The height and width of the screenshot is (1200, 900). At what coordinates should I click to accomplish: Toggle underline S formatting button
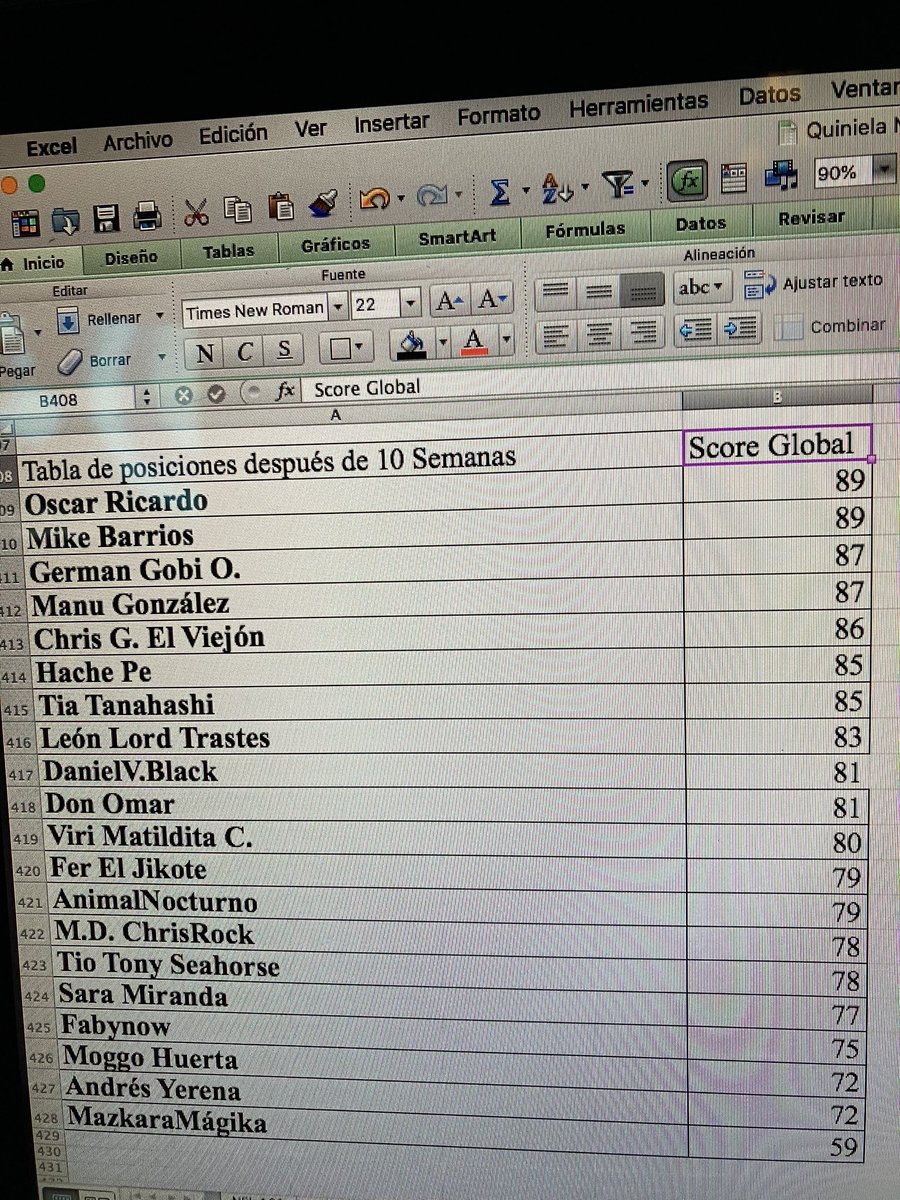(284, 348)
